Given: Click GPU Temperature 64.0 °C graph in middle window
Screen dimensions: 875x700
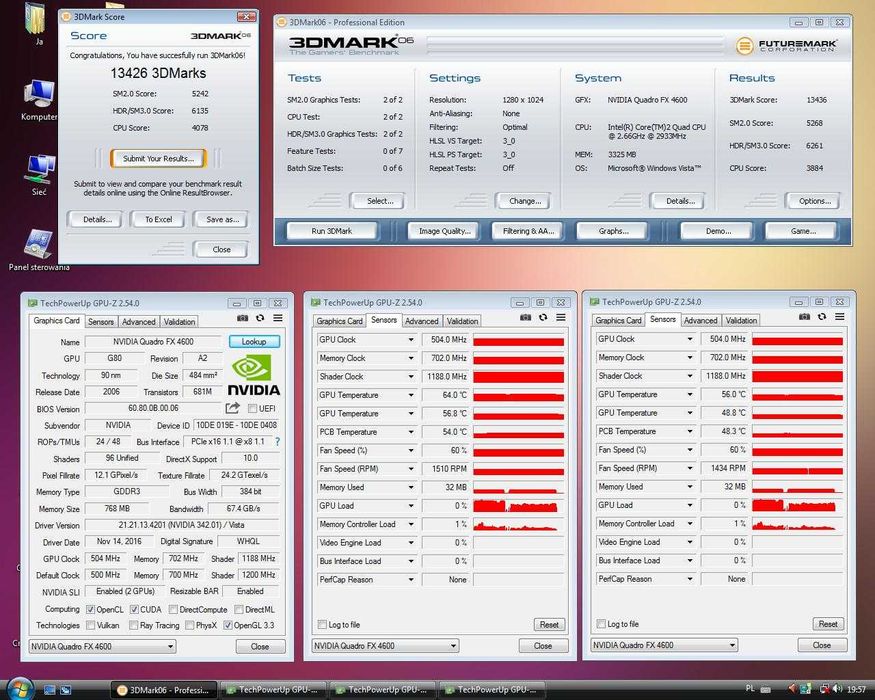Looking at the screenshot, I should (518, 395).
